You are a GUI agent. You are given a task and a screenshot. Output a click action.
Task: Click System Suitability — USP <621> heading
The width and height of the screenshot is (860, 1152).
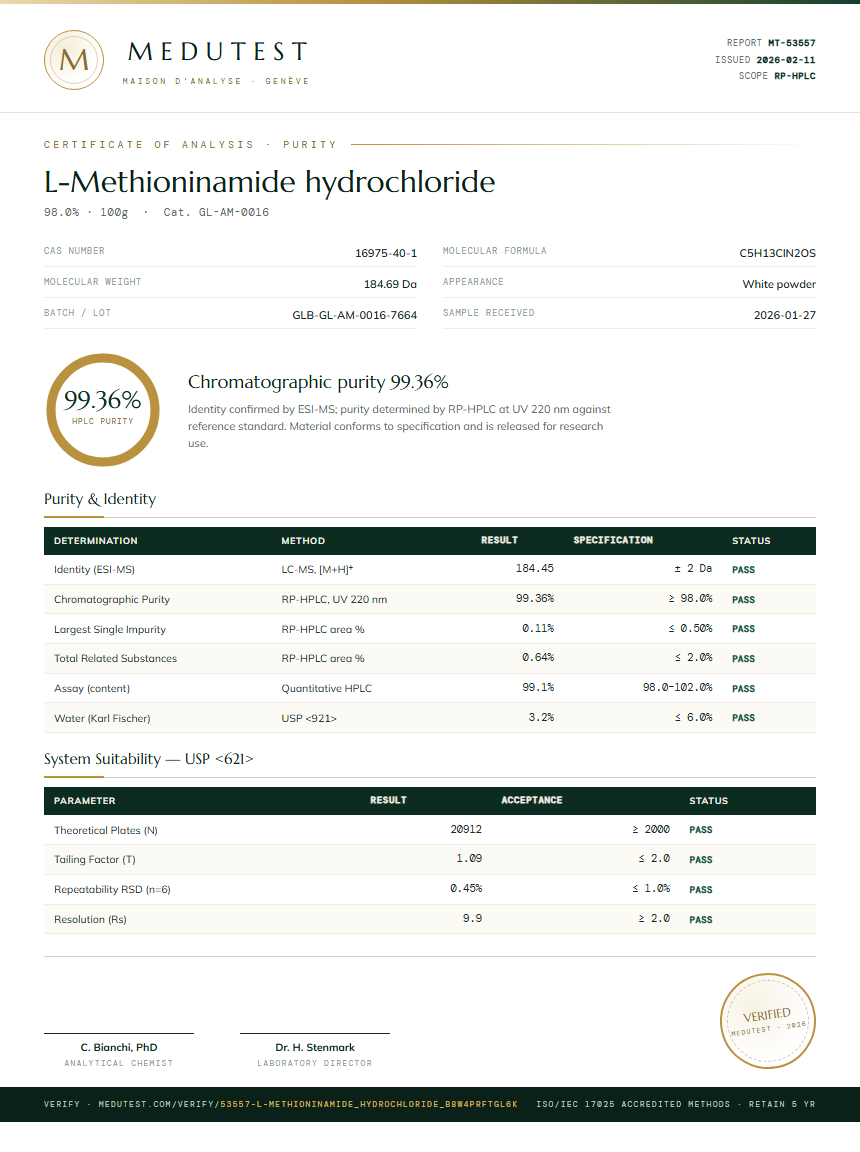click(148, 759)
